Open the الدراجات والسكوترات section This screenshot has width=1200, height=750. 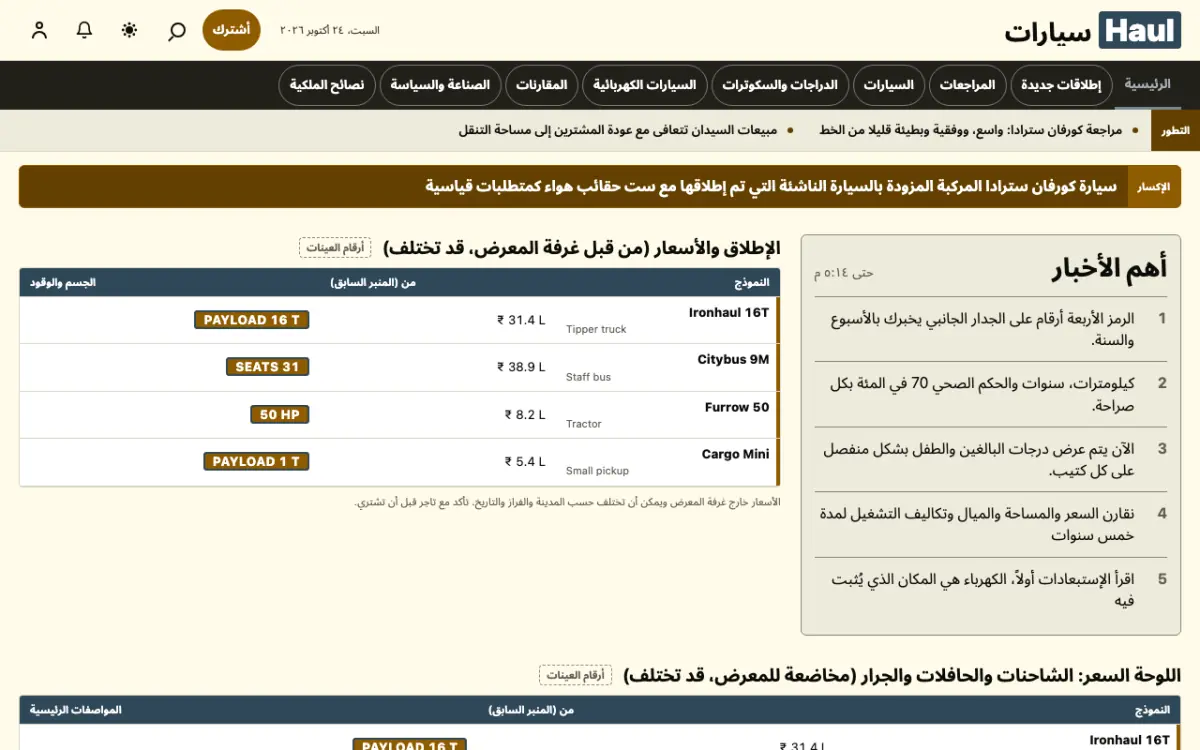(779, 85)
